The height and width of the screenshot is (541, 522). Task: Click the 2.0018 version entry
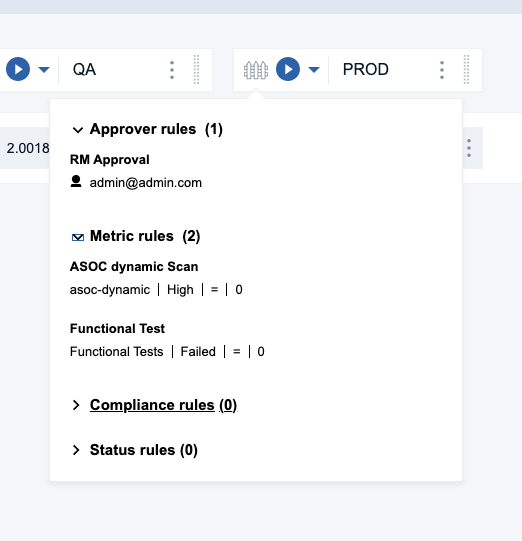click(x=28, y=148)
